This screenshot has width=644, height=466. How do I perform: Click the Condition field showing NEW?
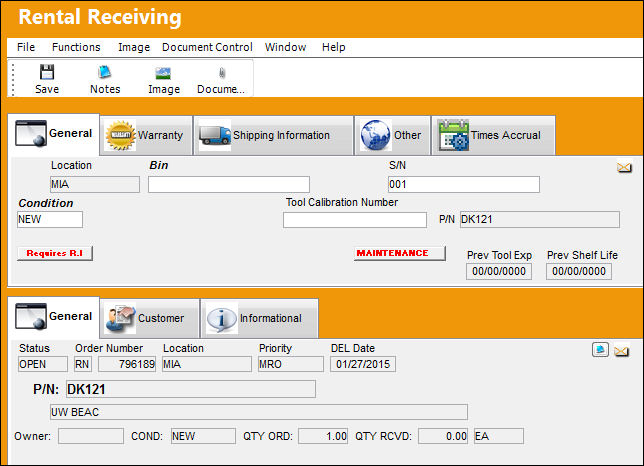coord(50,219)
